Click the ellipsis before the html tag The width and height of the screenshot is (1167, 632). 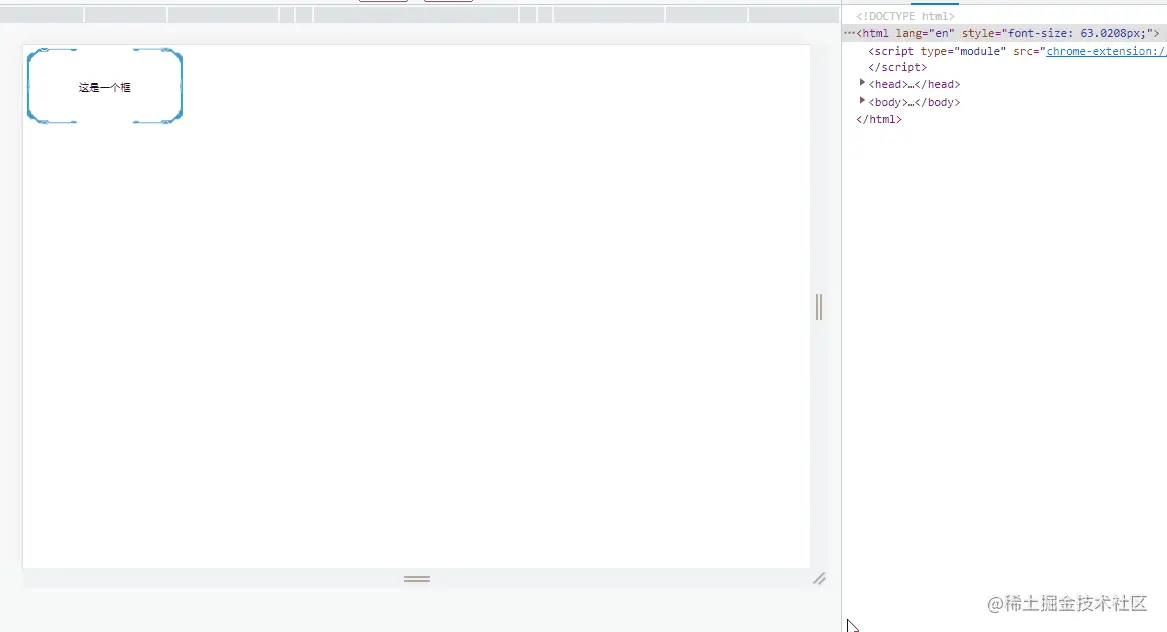point(849,33)
